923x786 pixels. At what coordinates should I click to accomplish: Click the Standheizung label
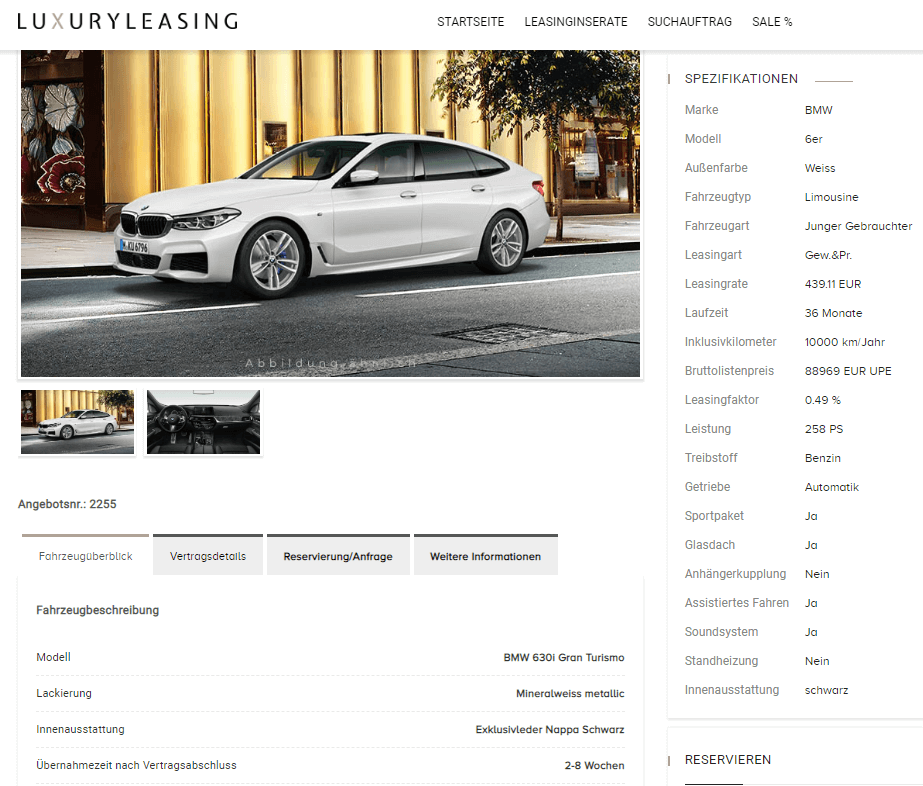[x=721, y=661]
